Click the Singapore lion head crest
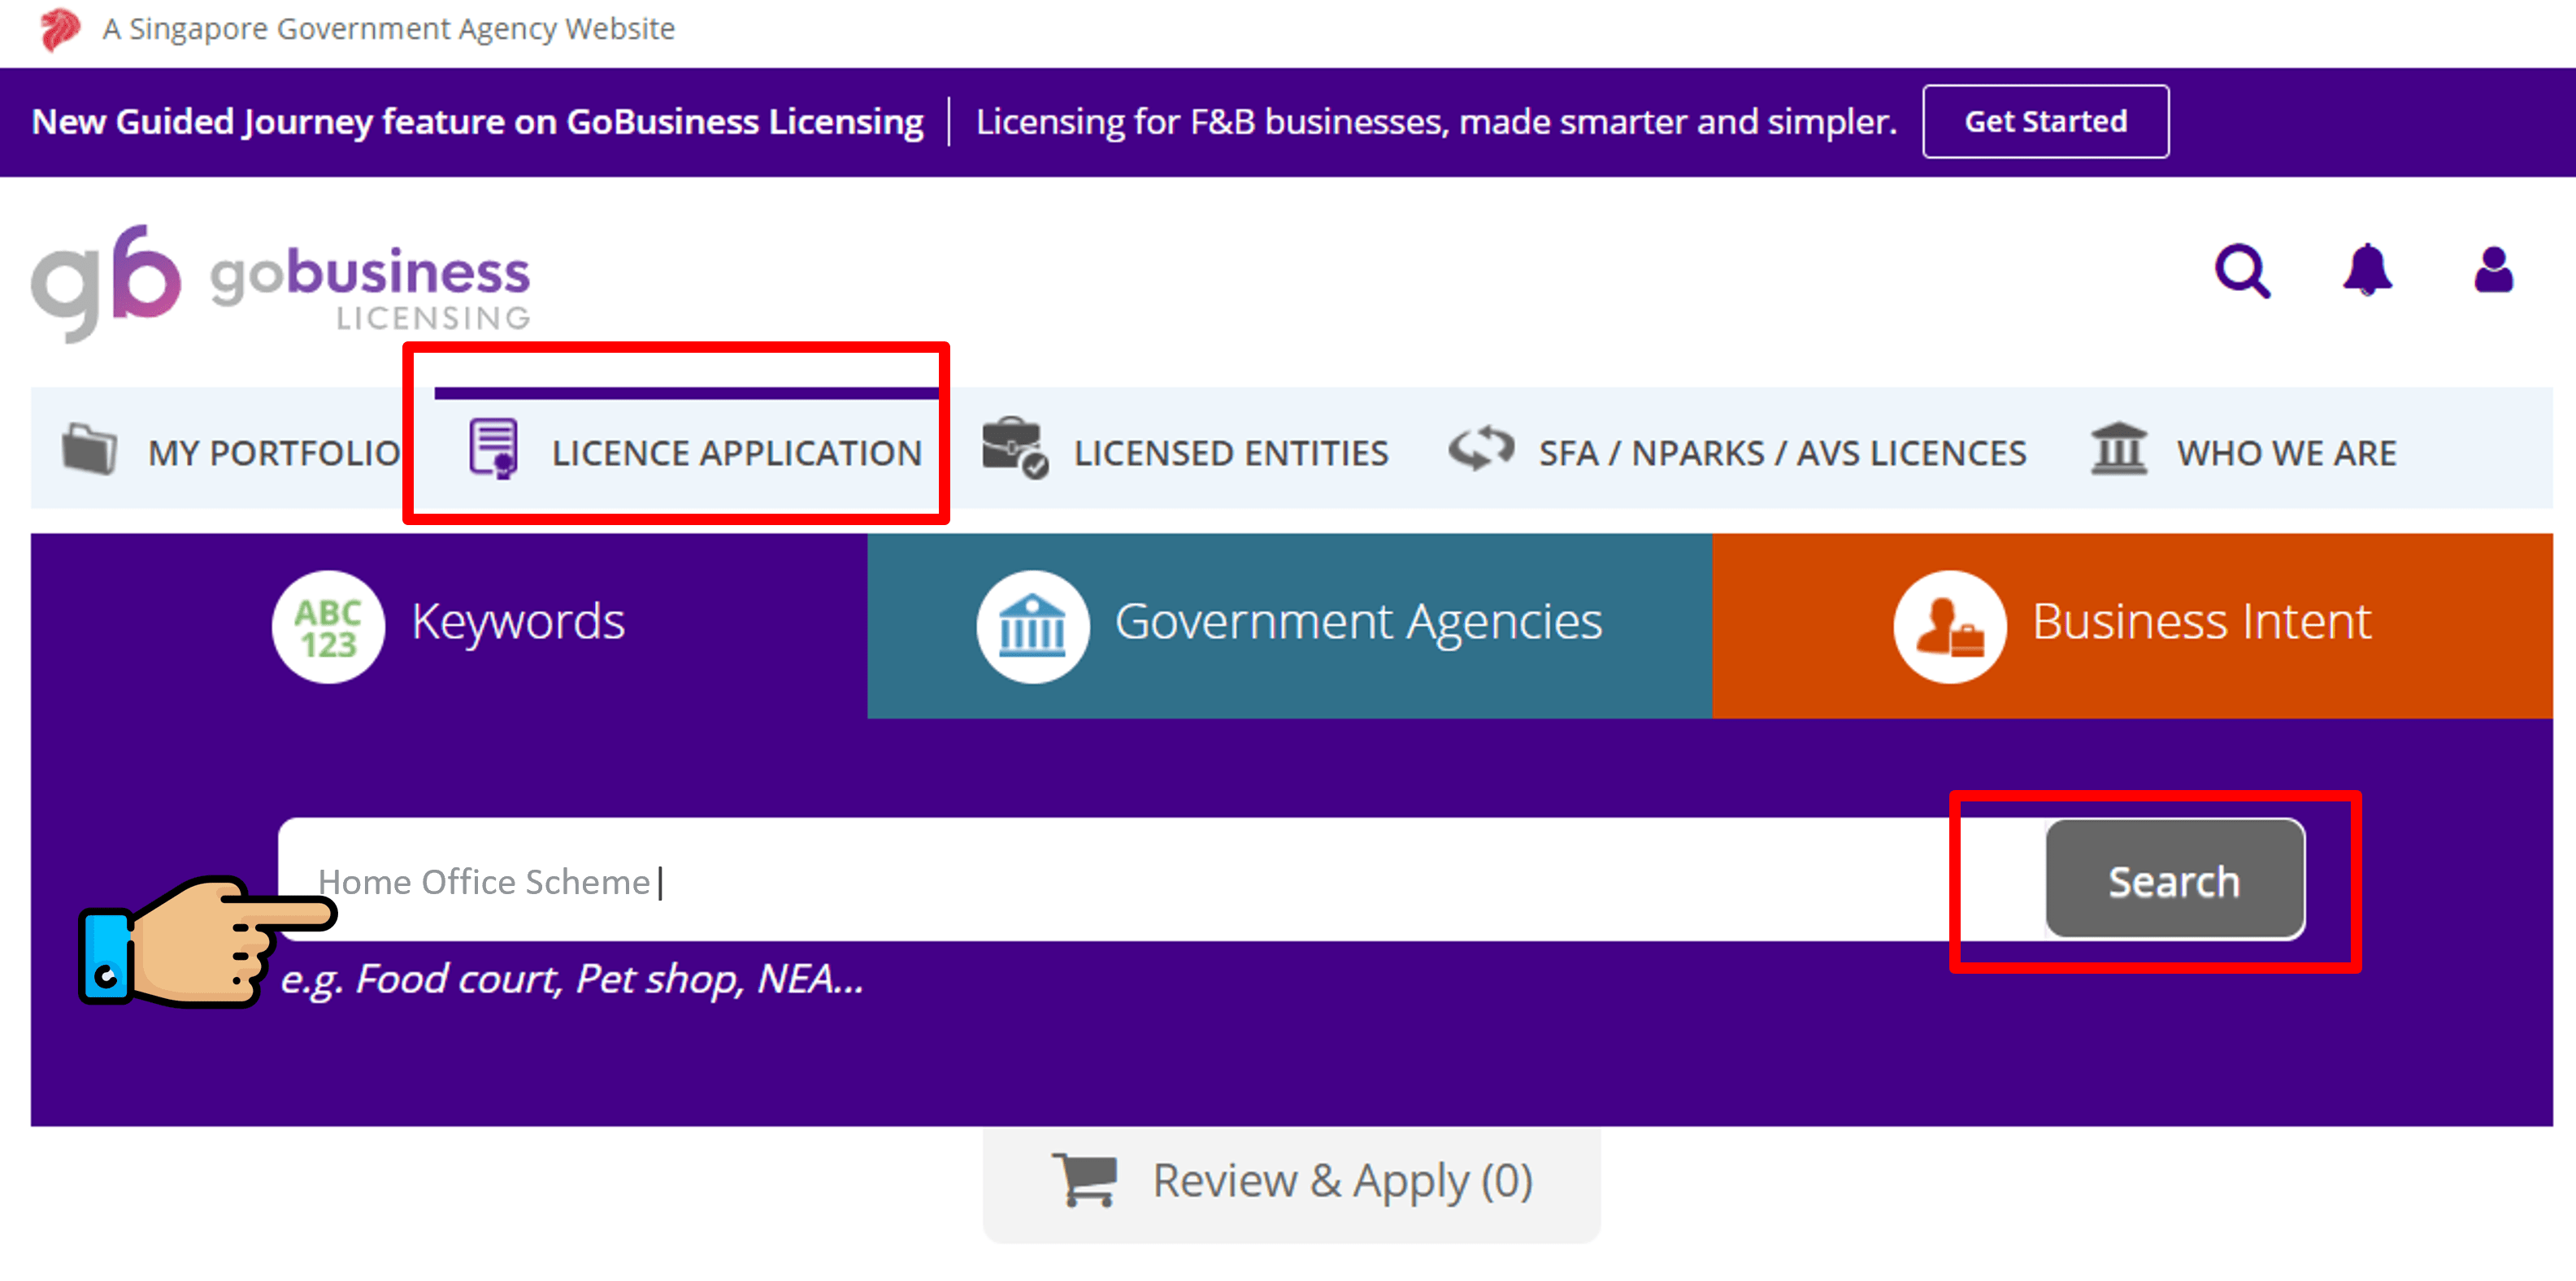Image resolution: width=2576 pixels, height=1281 pixels. 58,28
